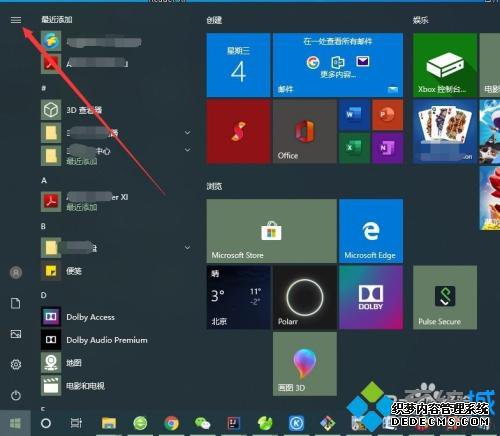Screen dimensions: 500x436
Task: Open Settings gear in Start sidebar
Action: click(16, 364)
